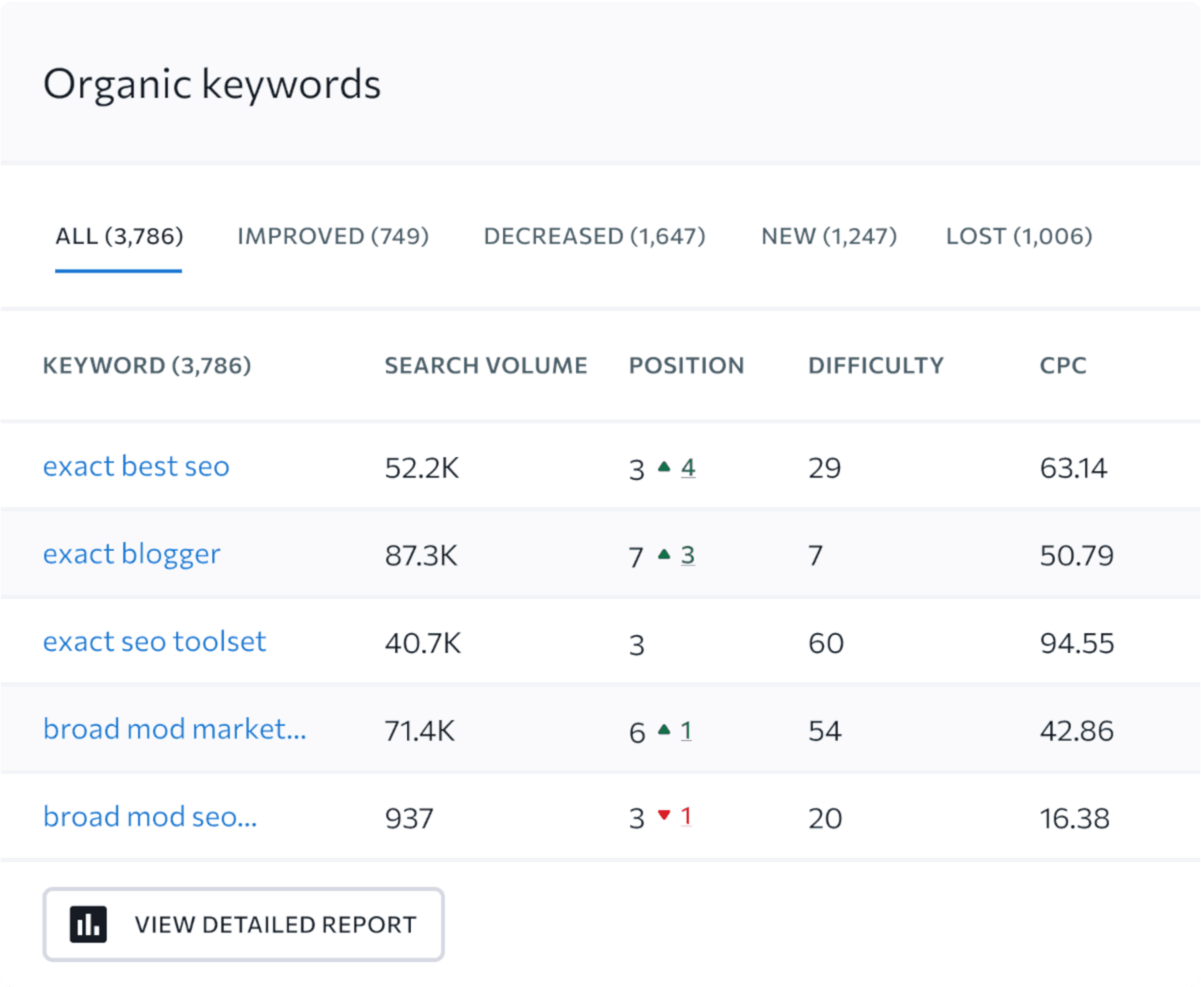Click the 'Organic keywords' heading
Viewport: 1201px width, 987px height.
click(212, 85)
